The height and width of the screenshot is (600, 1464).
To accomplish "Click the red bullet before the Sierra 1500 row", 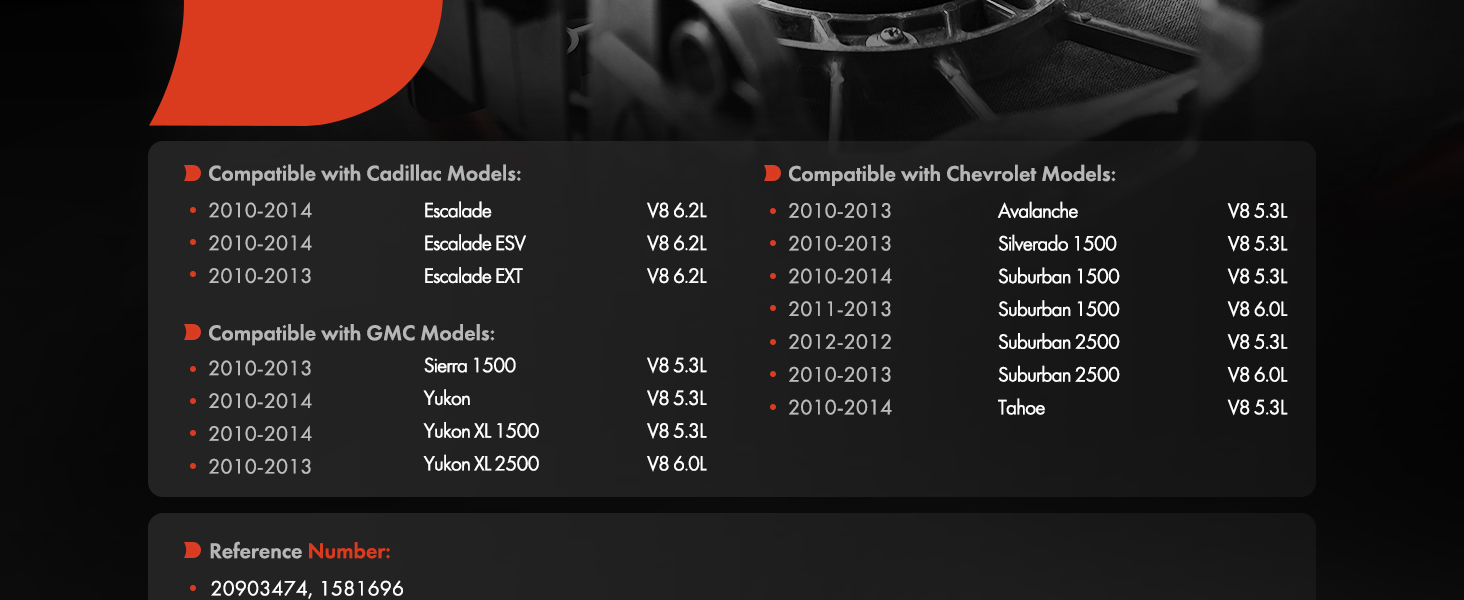I will [x=192, y=369].
